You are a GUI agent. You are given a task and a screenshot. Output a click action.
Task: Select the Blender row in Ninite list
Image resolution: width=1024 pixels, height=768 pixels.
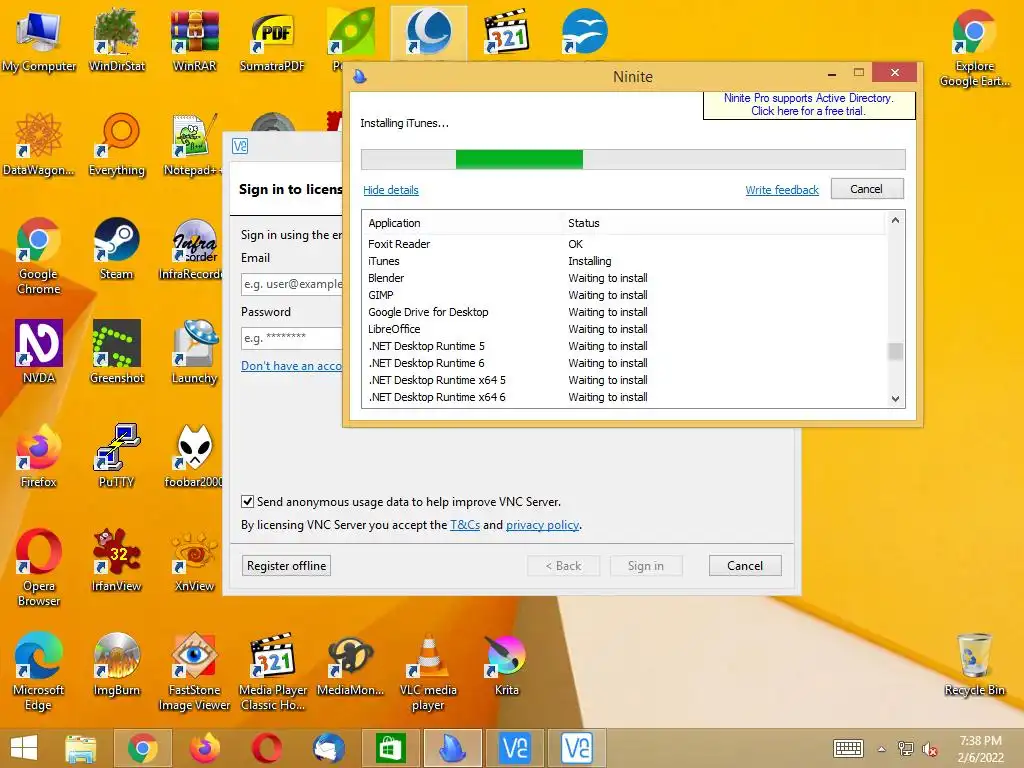pos(625,278)
